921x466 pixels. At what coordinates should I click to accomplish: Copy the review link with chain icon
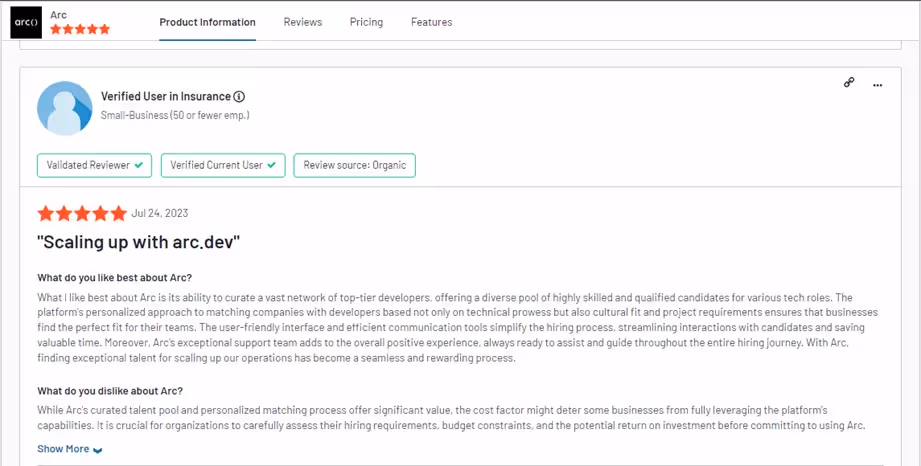click(849, 83)
